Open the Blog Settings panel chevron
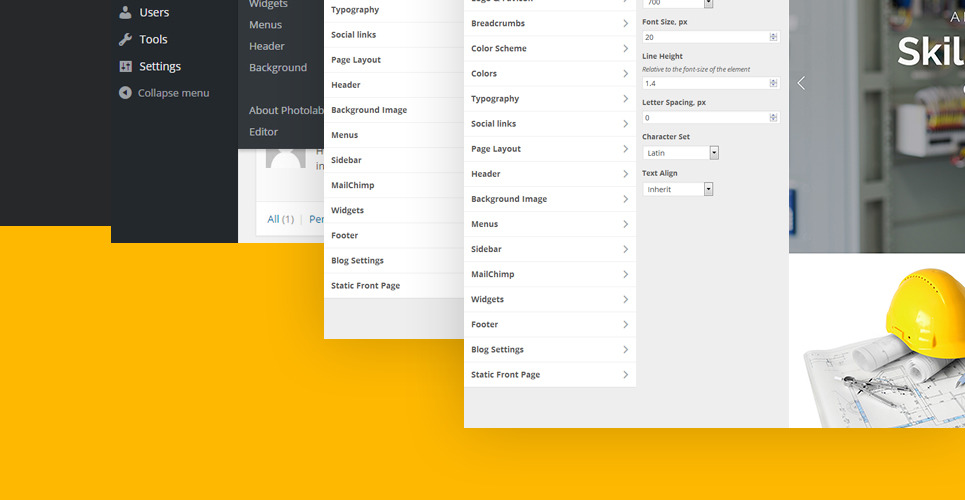This screenshot has width=965, height=500. point(625,350)
